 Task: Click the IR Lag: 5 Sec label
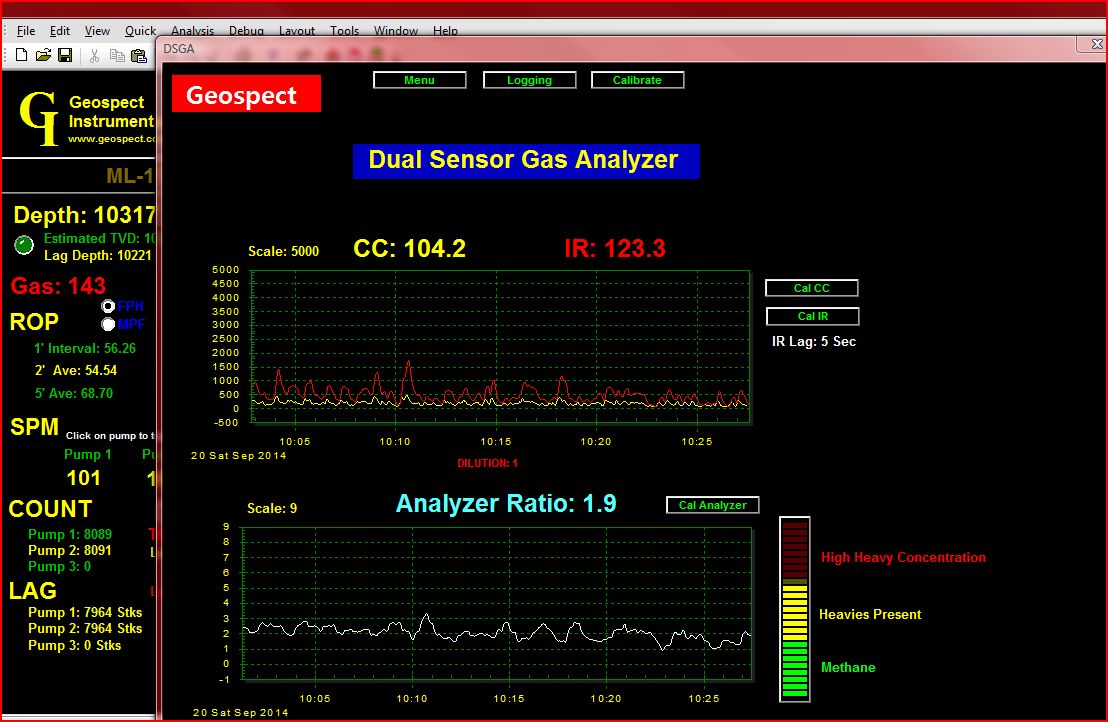814,341
